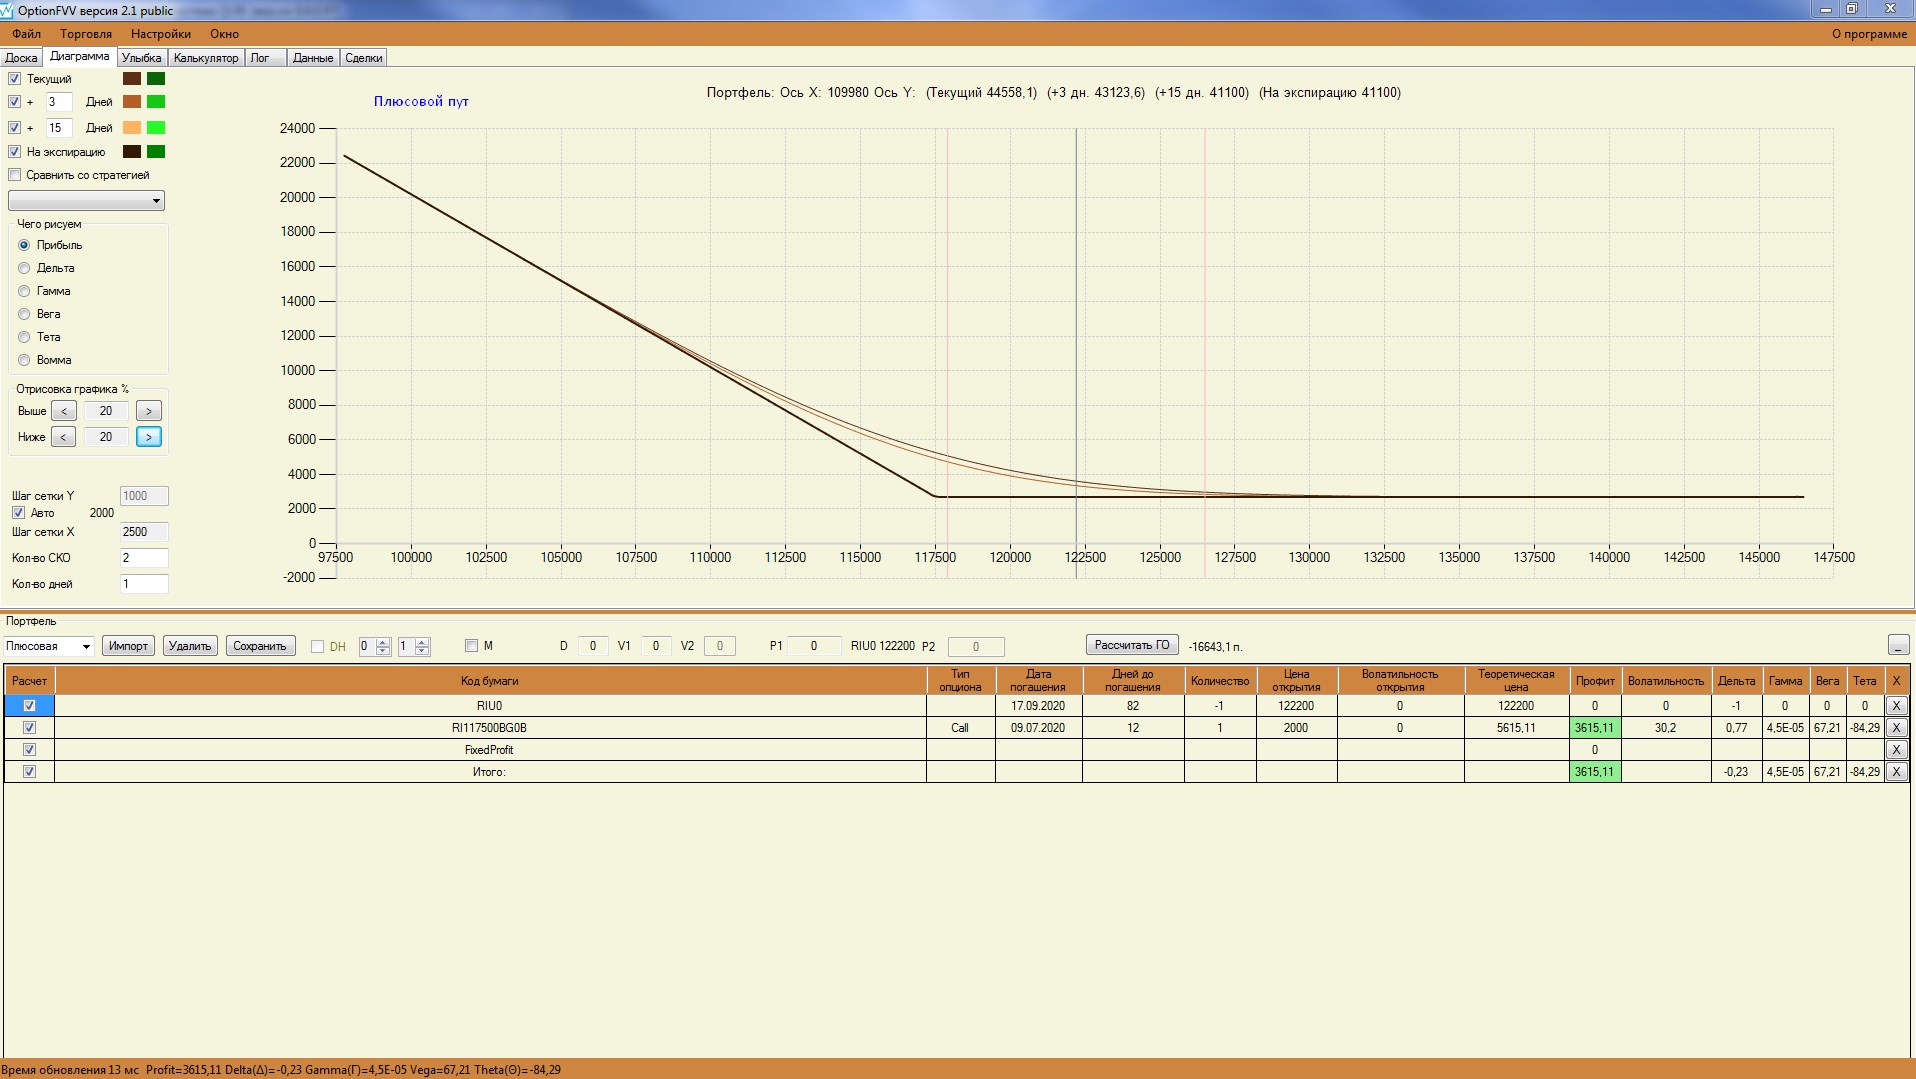Screen dimensions: 1916x1079
Task: Click the Кол-во СКО input field
Action: pyautogui.click(x=144, y=558)
